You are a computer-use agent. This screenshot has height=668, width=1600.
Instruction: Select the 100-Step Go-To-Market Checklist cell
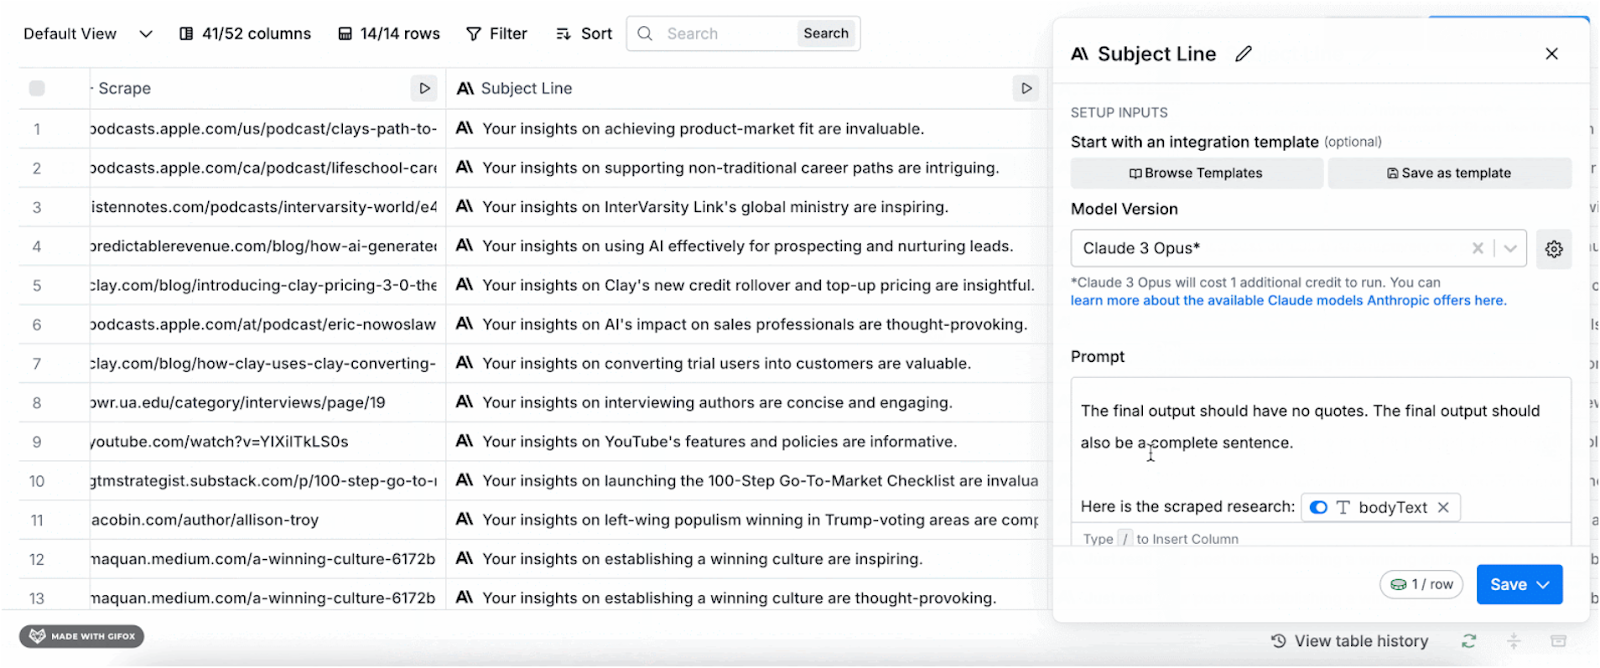pos(746,481)
